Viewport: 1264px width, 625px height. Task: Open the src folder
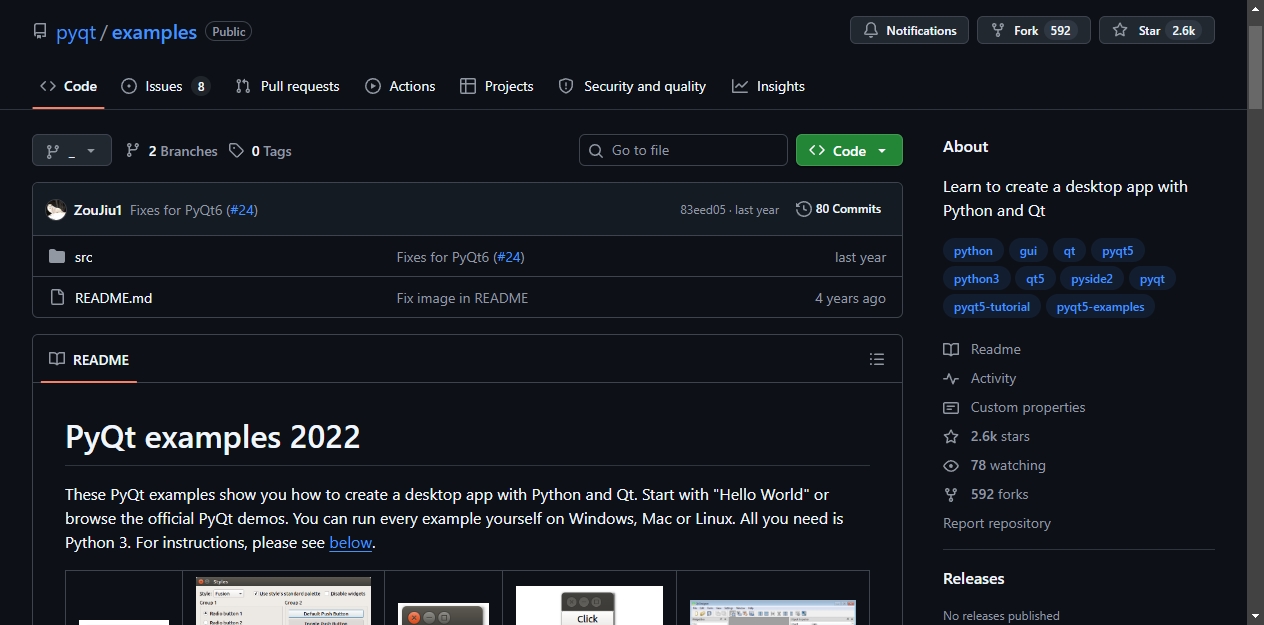pyautogui.click(x=84, y=257)
